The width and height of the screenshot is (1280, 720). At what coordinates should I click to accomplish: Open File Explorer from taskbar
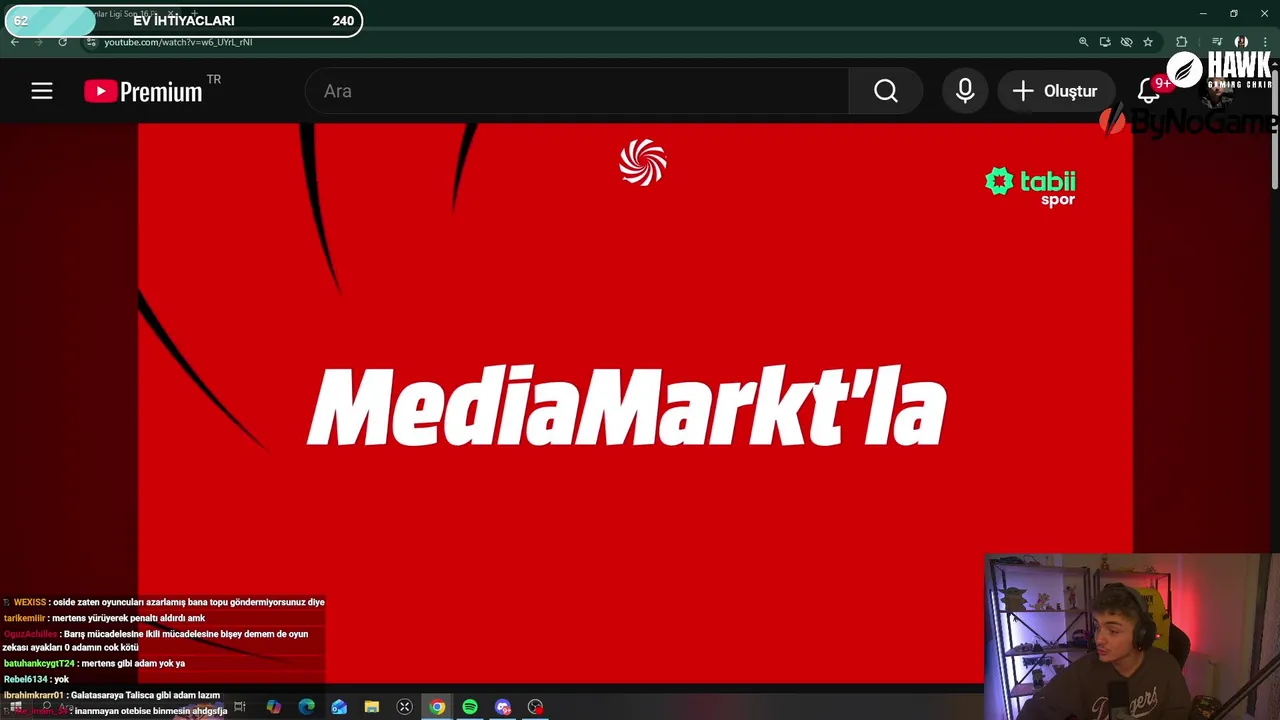click(x=372, y=707)
